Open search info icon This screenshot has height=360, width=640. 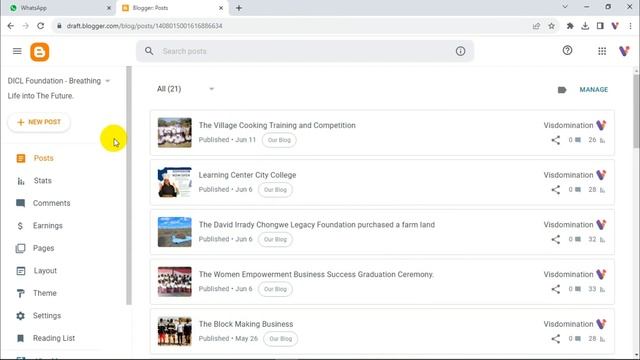click(x=460, y=51)
